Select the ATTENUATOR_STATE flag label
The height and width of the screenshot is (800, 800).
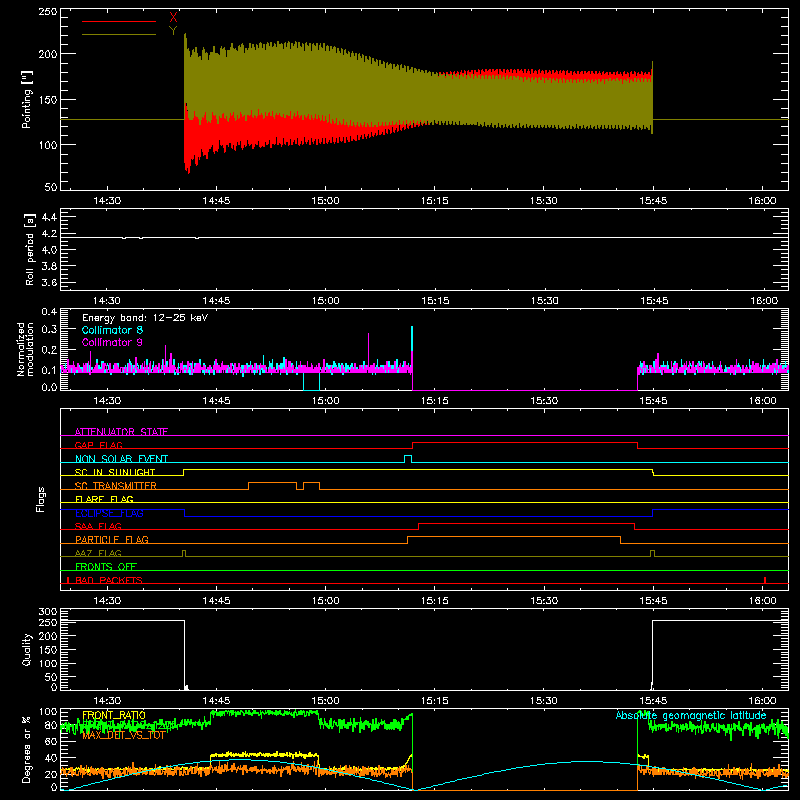(x=121, y=432)
